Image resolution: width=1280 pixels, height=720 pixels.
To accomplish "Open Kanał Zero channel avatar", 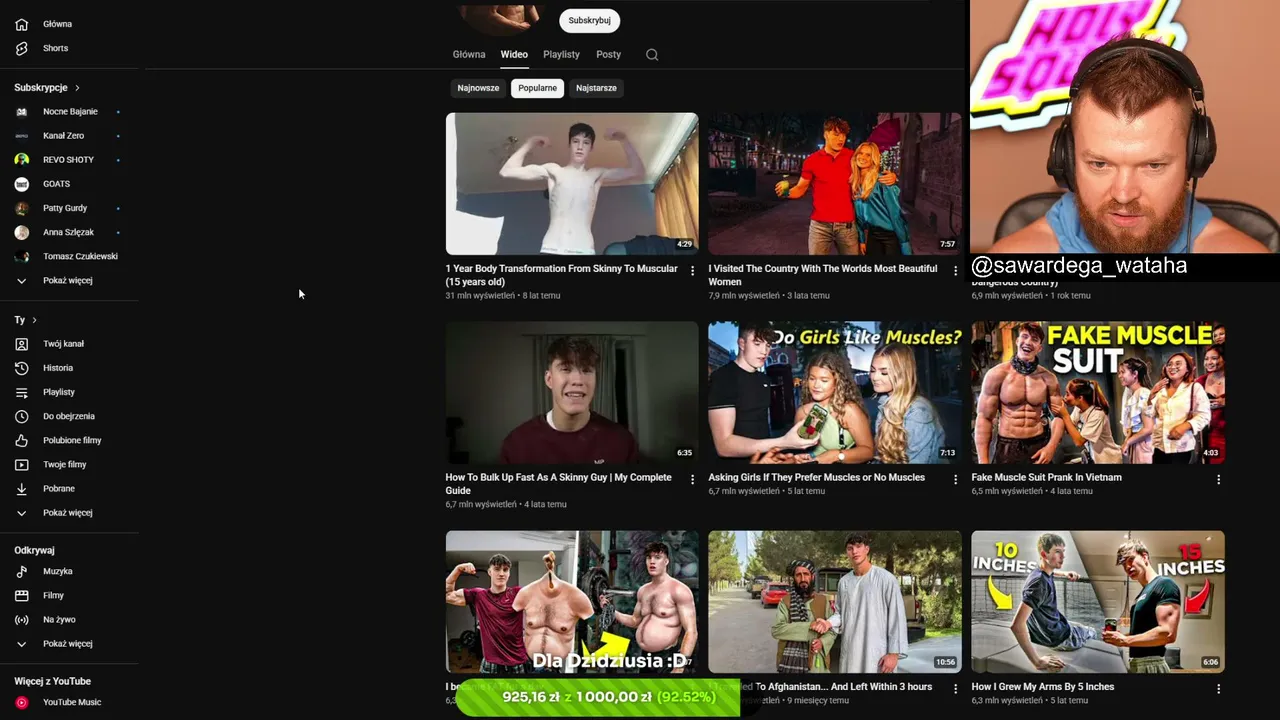I will (x=22, y=136).
